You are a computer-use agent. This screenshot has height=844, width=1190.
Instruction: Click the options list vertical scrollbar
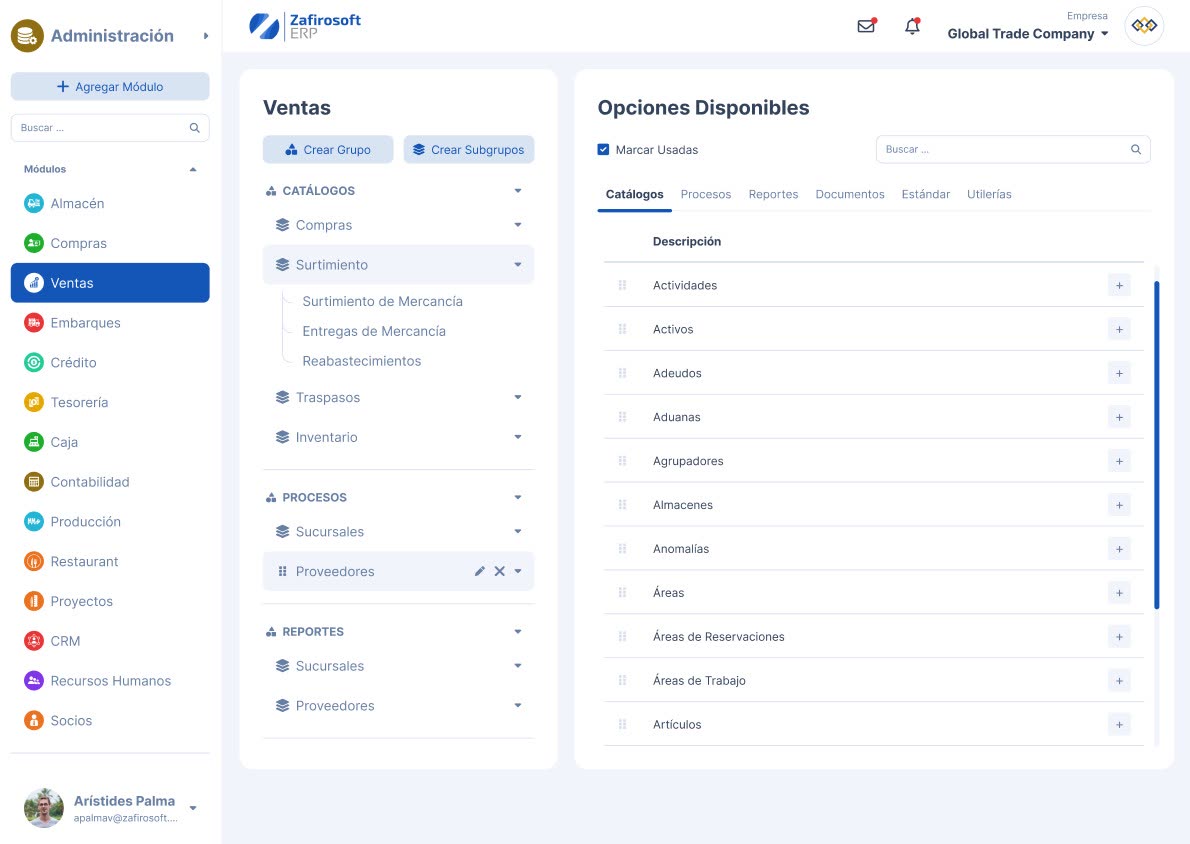(x=1157, y=446)
